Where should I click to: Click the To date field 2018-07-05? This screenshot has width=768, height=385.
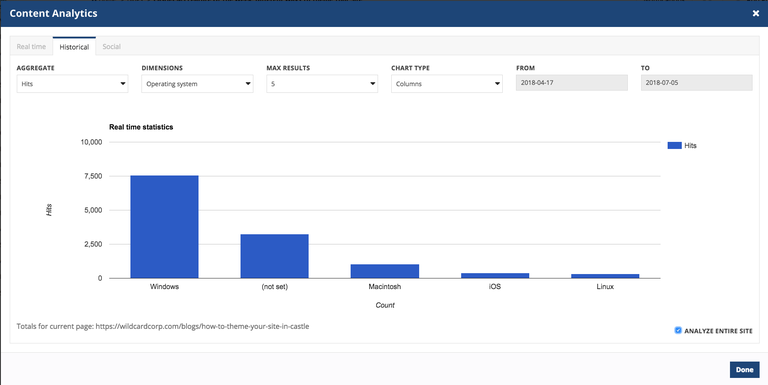(x=696, y=83)
